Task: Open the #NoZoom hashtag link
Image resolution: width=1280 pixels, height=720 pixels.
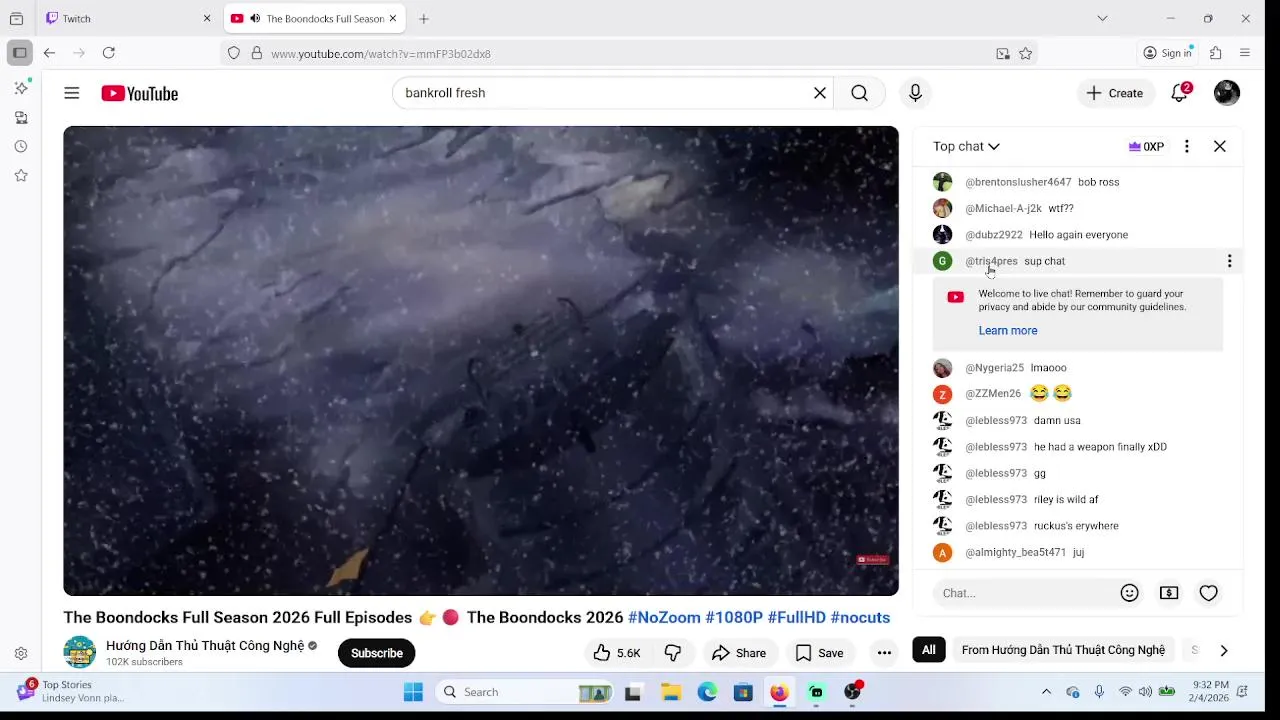Action: [664, 617]
